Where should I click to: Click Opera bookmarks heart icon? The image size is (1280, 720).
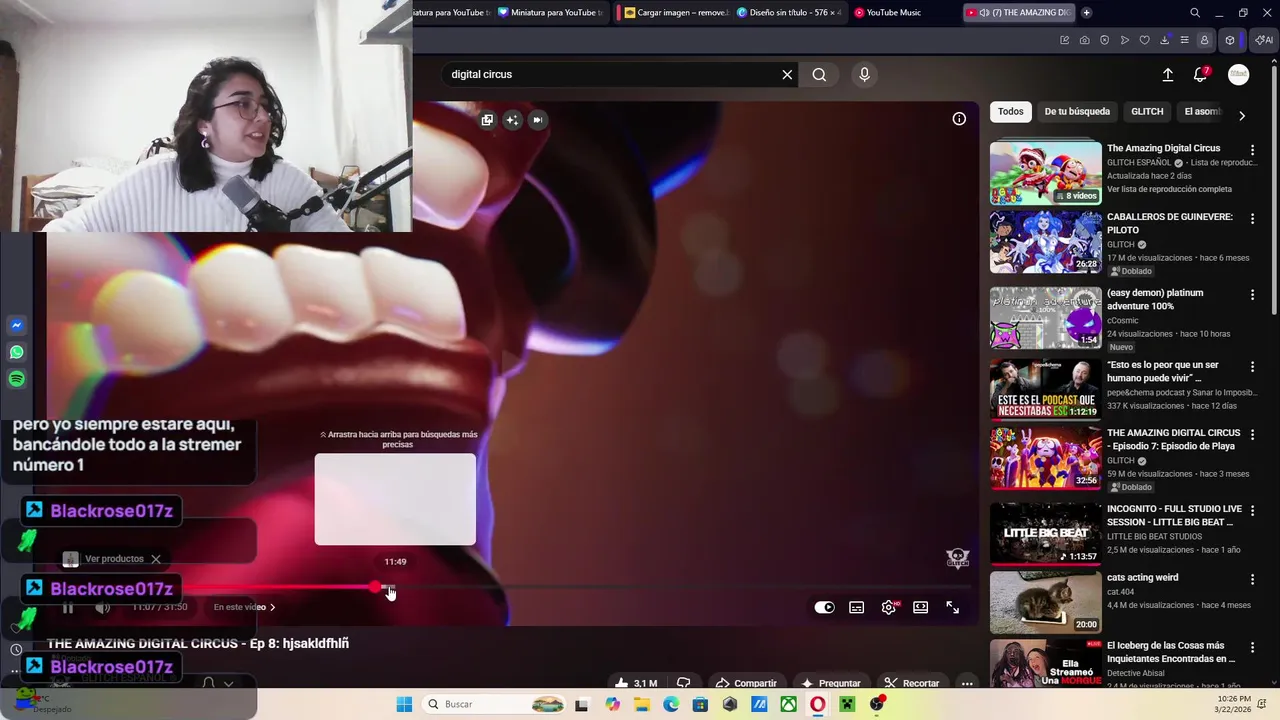click(x=1144, y=40)
